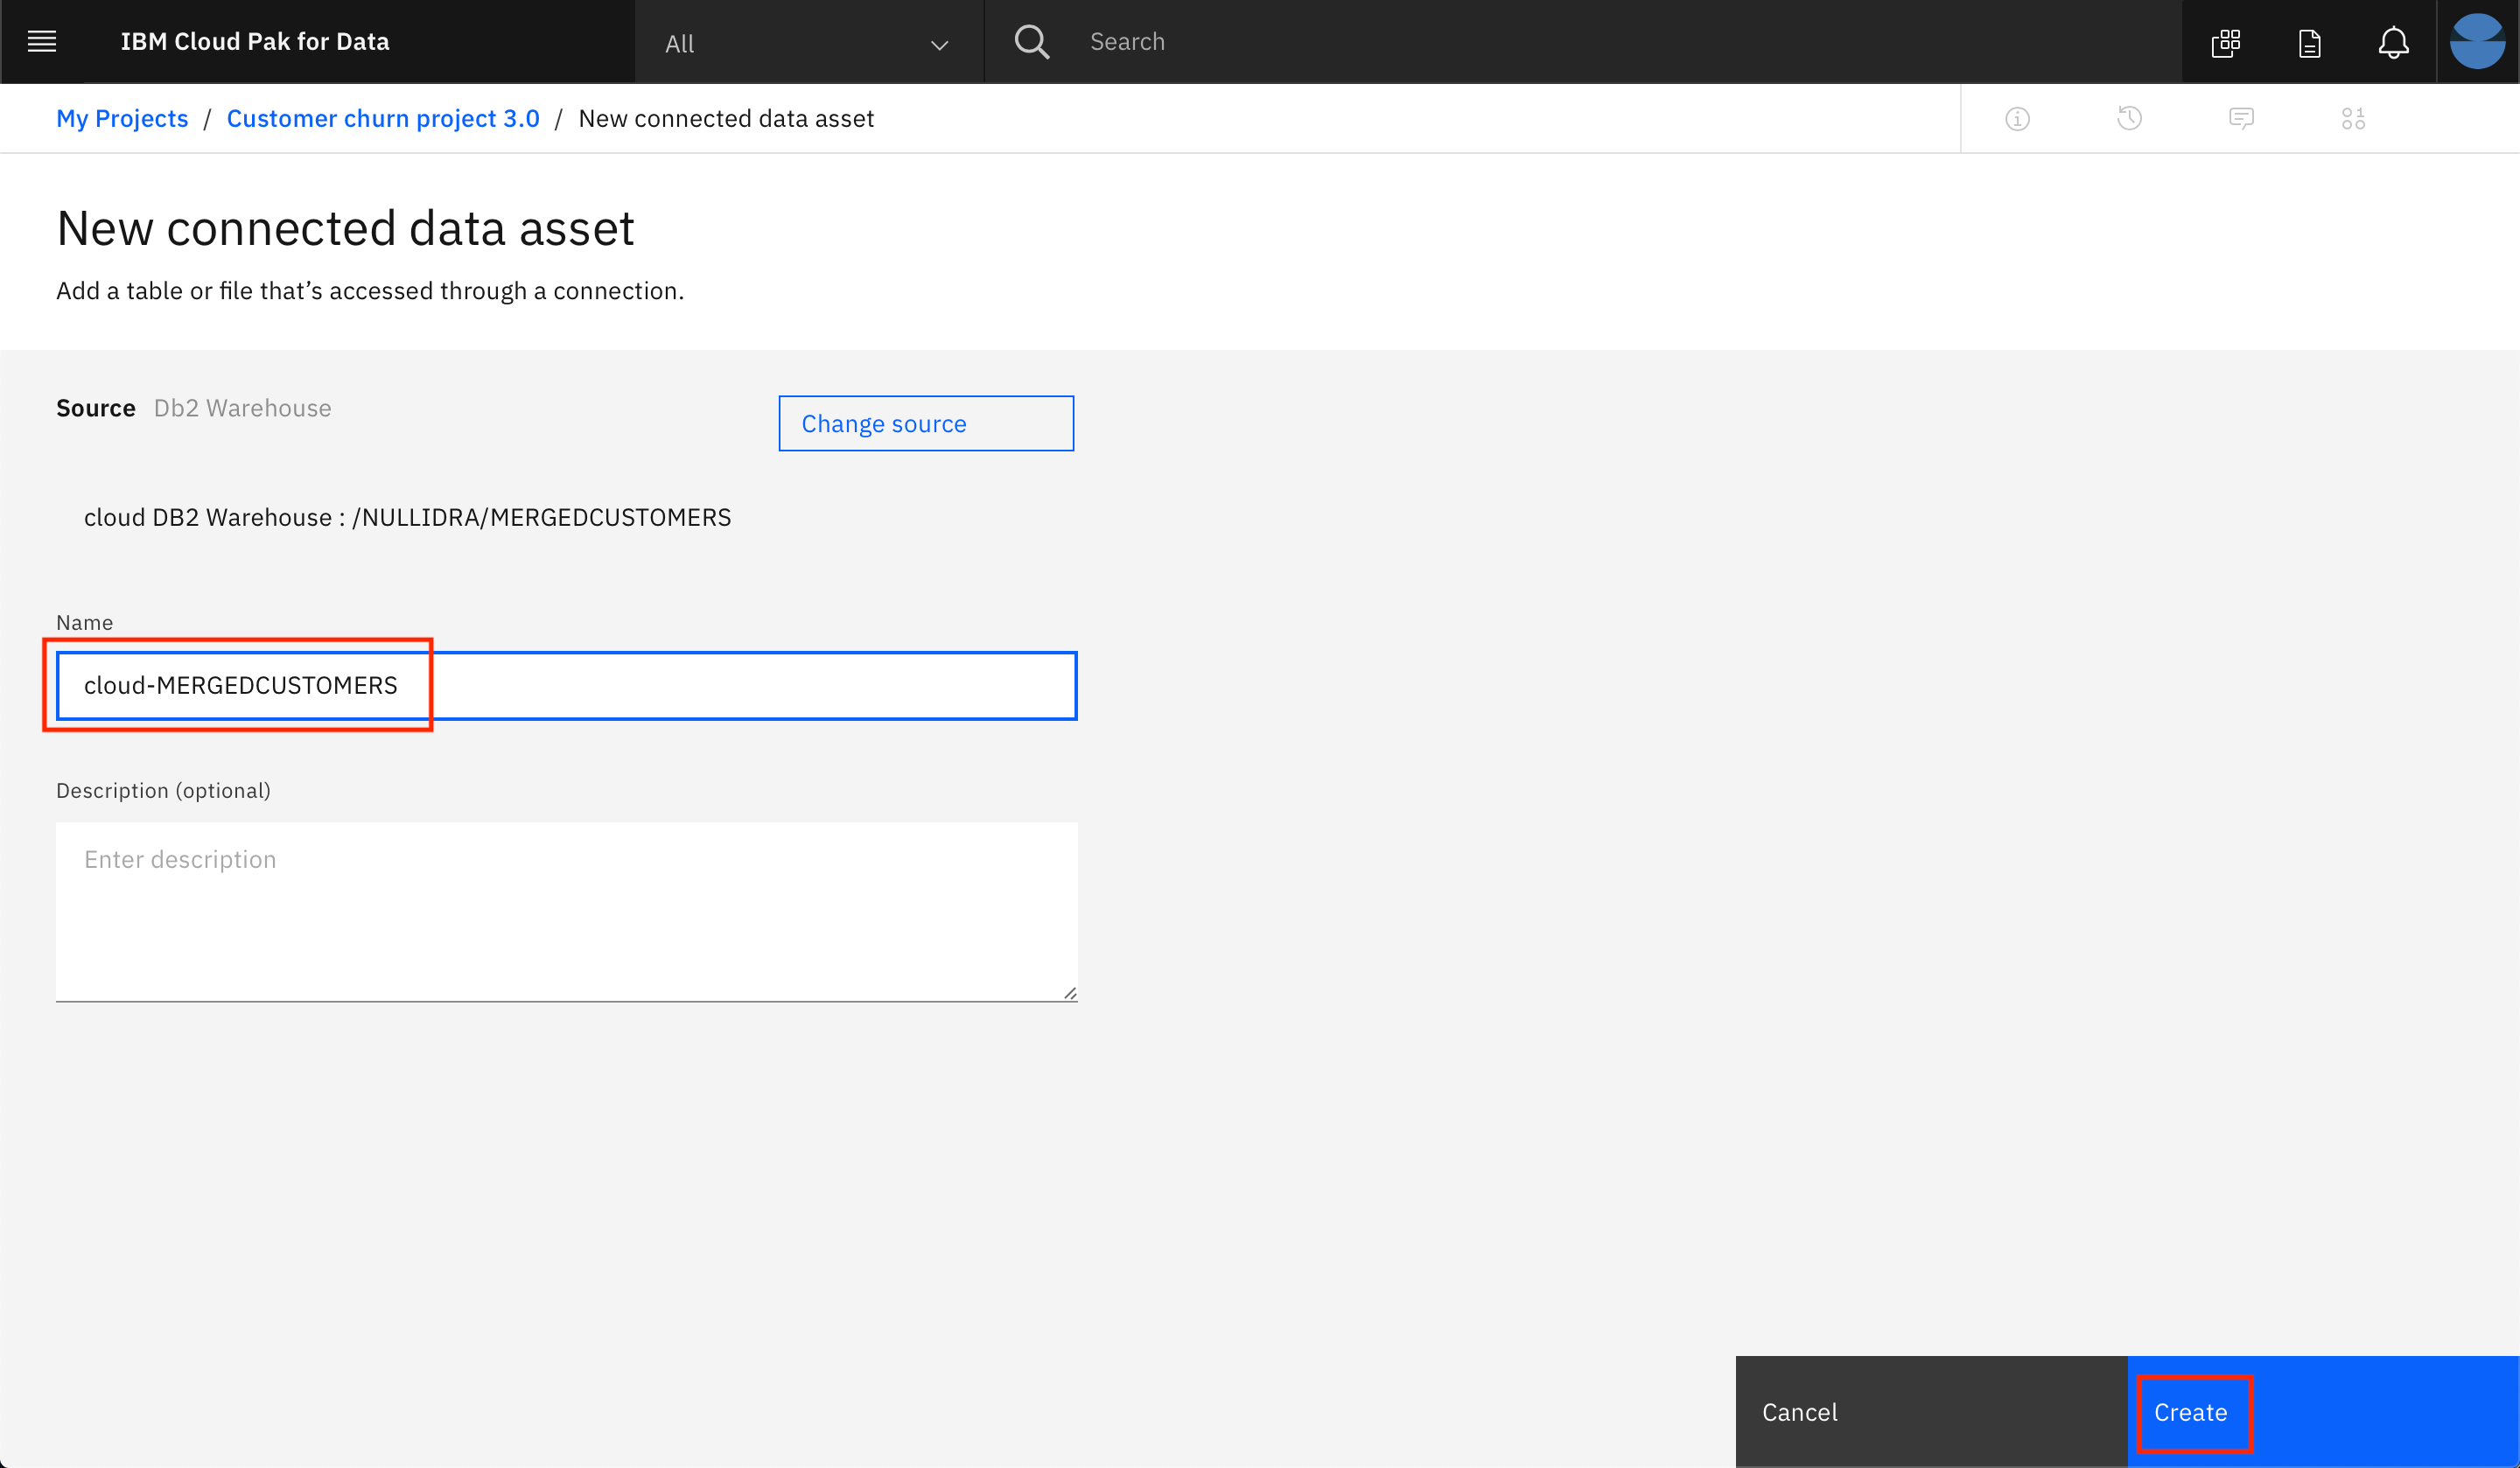Expand the All categories dropdown
Screen dimensions: 2520x1468
click(x=809, y=42)
